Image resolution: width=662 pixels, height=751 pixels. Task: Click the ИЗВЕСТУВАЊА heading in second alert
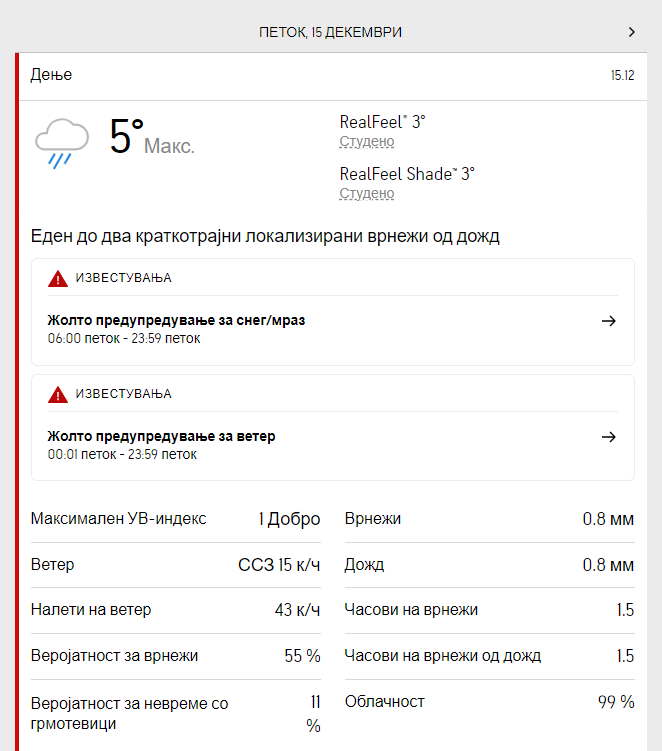[124, 394]
